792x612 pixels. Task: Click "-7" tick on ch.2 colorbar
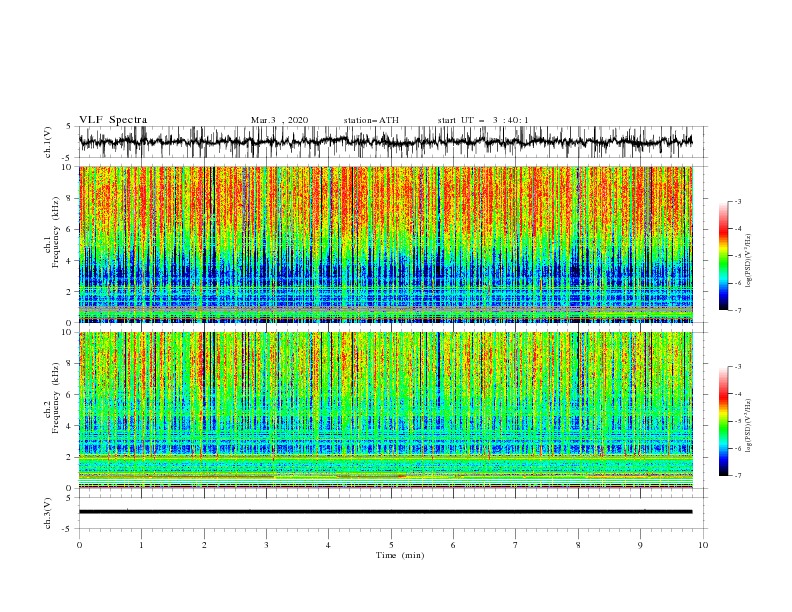point(737,476)
